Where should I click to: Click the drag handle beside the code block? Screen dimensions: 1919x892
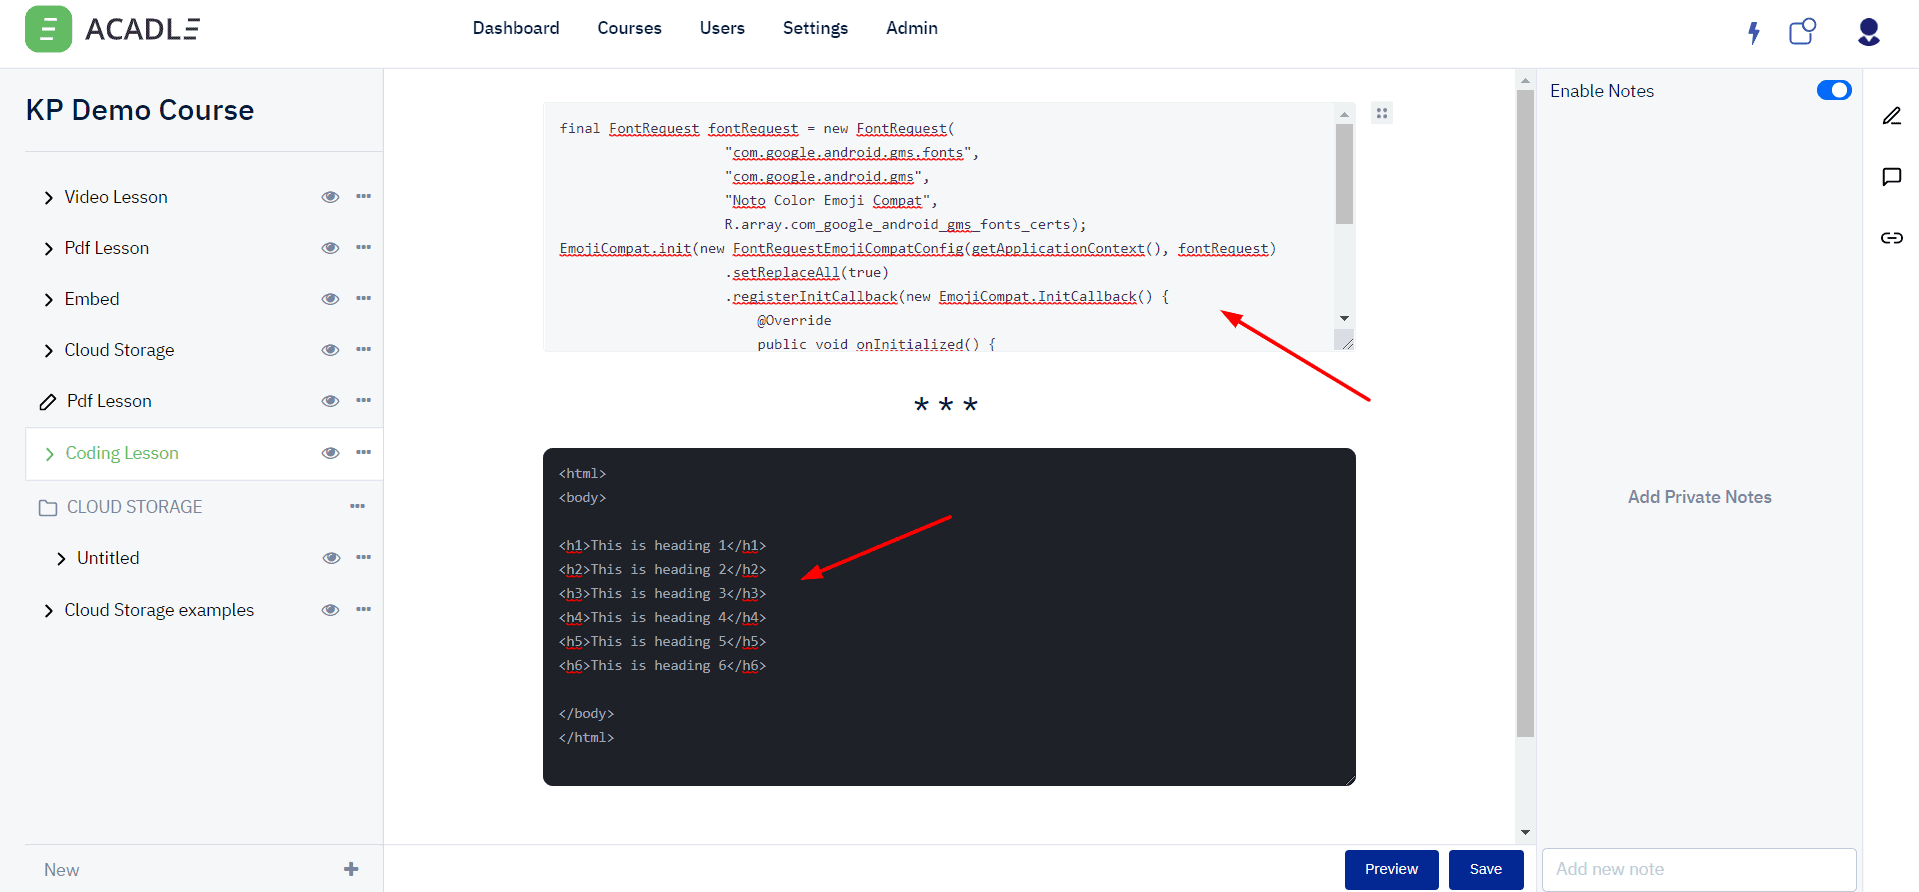coord(1382,114)
